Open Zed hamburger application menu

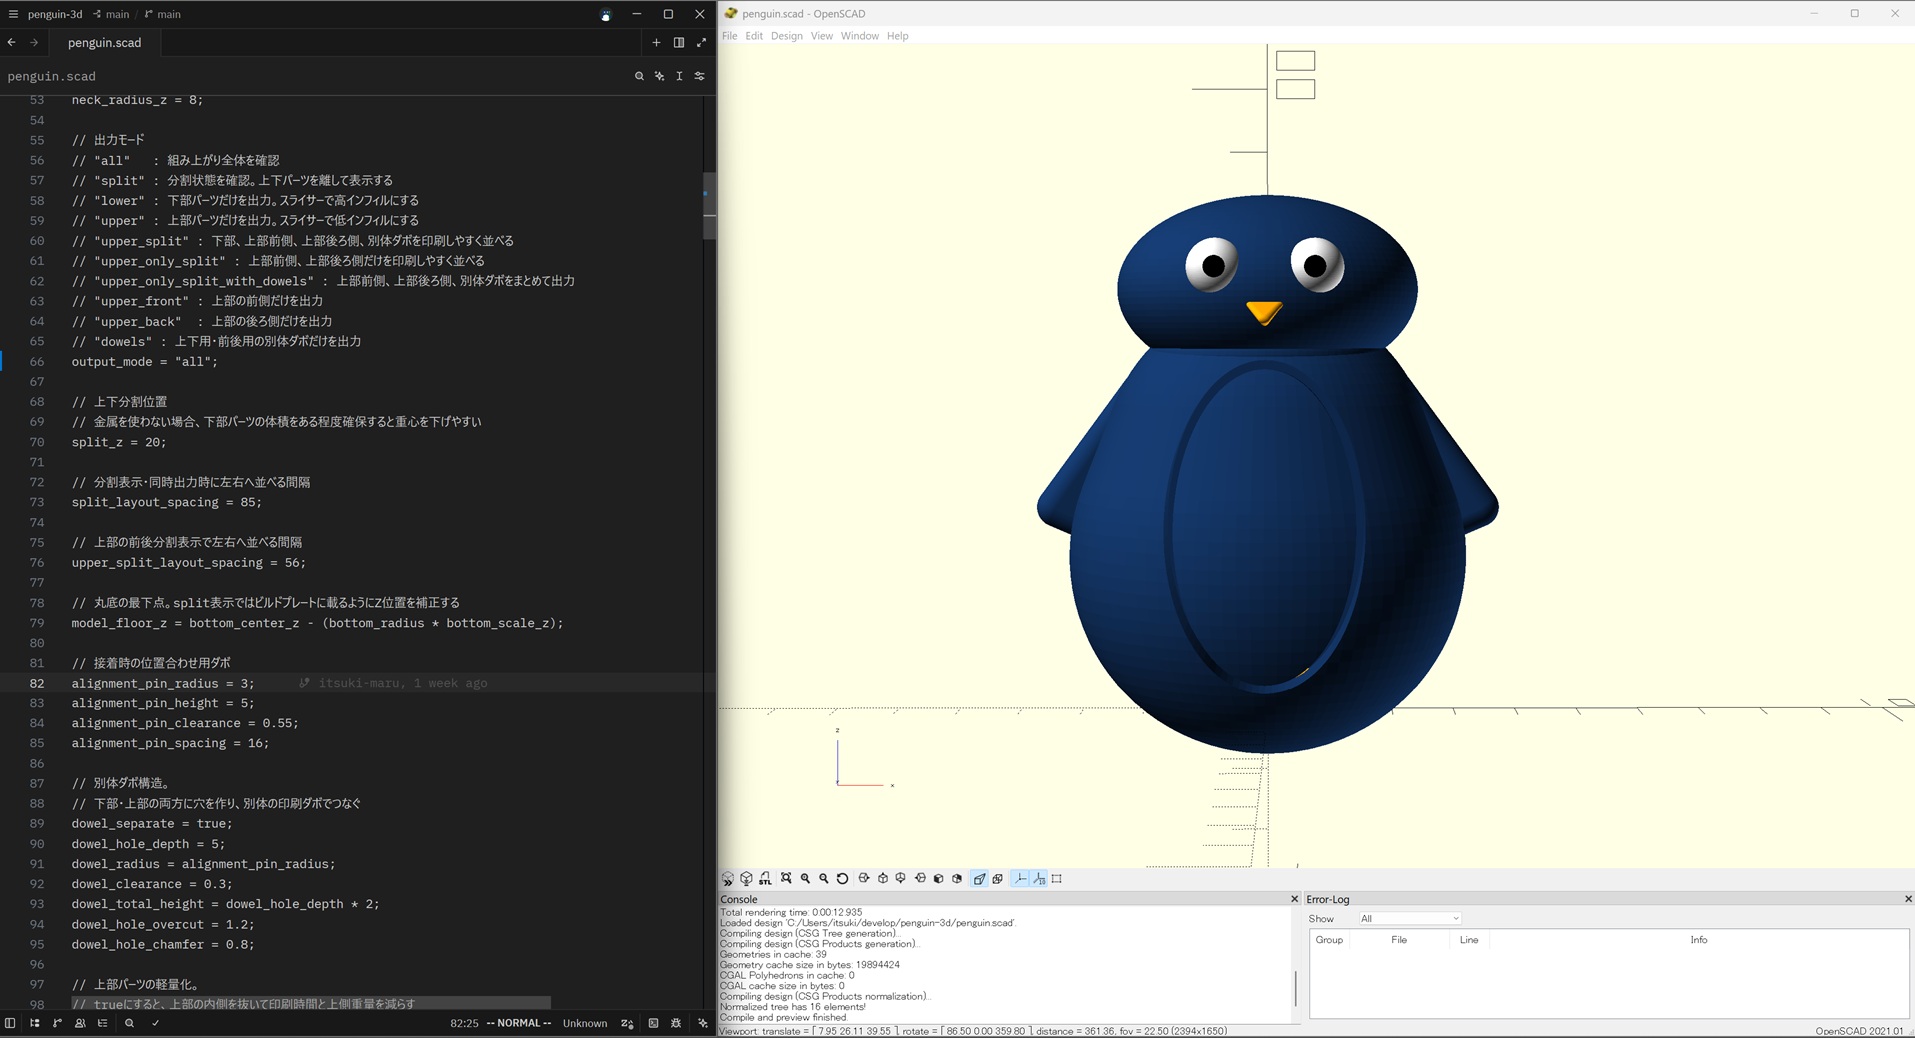13,14
